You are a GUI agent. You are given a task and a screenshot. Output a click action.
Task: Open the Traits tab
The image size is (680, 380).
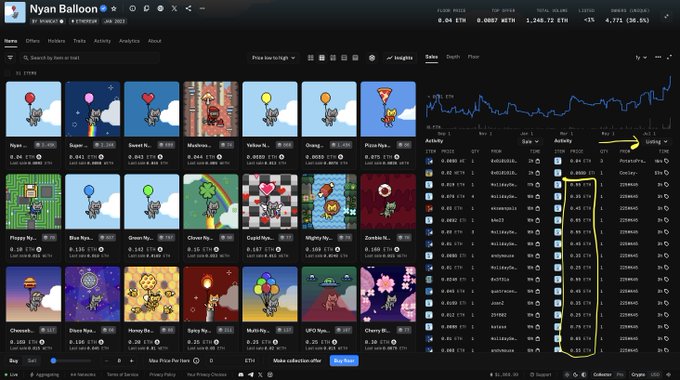click(x=79, y=41)
